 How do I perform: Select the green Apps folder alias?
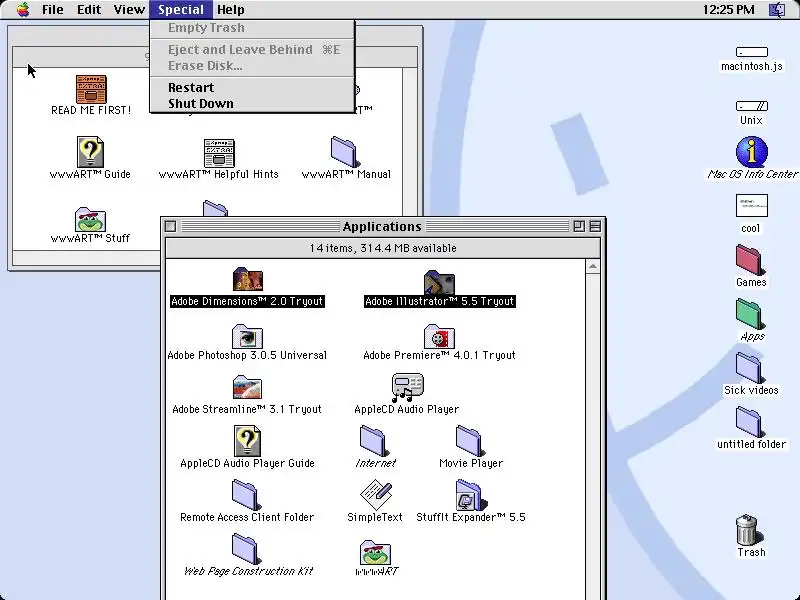point(749,314)
